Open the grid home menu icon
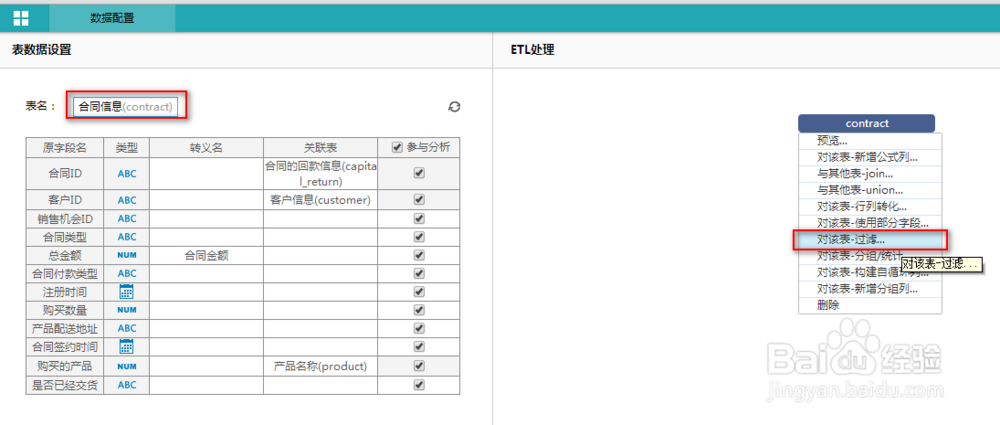 pos(20,18)
